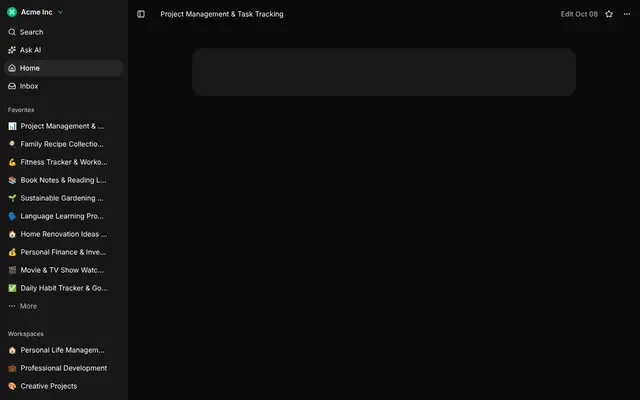This screenshot has width=640, height=400.
Task: Click the Book Notes stacked books icon
Action: [x=12, y=180]
